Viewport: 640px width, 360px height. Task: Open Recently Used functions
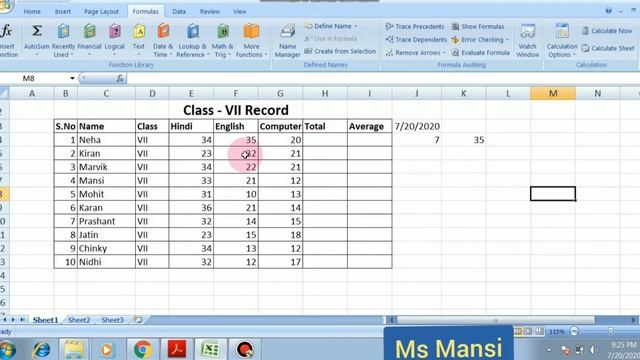63,40
